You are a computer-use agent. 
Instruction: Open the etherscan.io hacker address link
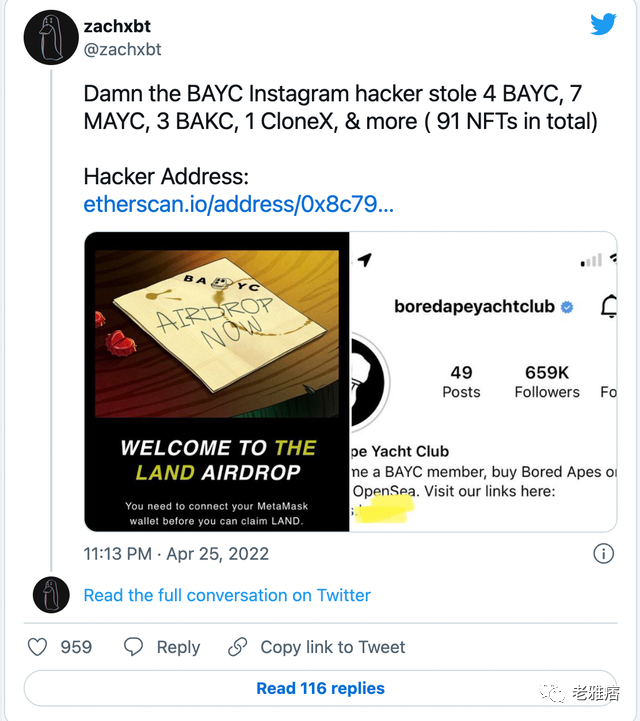pos(238,204)
